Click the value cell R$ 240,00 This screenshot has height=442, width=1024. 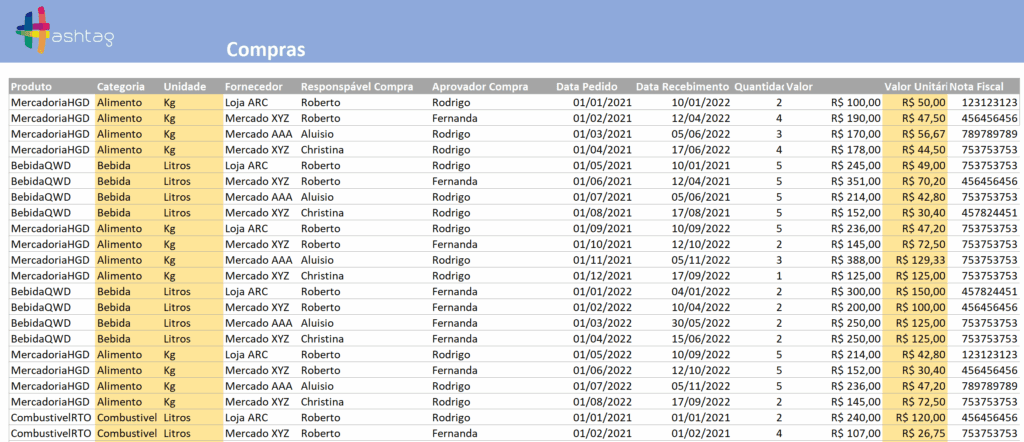coord(856,417)
